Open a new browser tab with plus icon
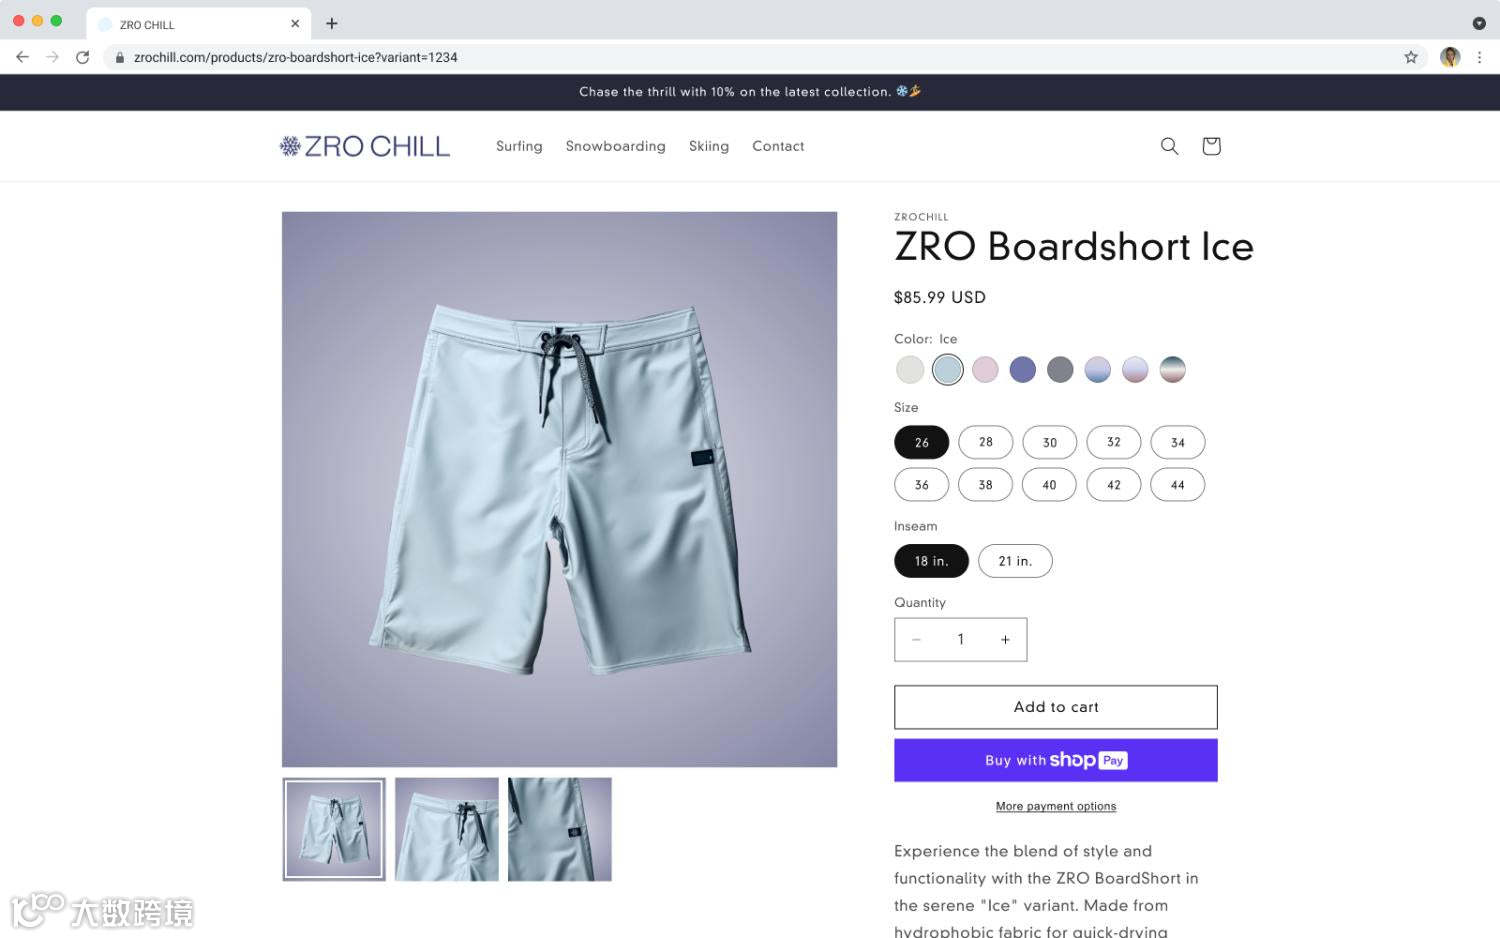The image size is (1500, 938). pyautogui.click(x=332, y=23)
